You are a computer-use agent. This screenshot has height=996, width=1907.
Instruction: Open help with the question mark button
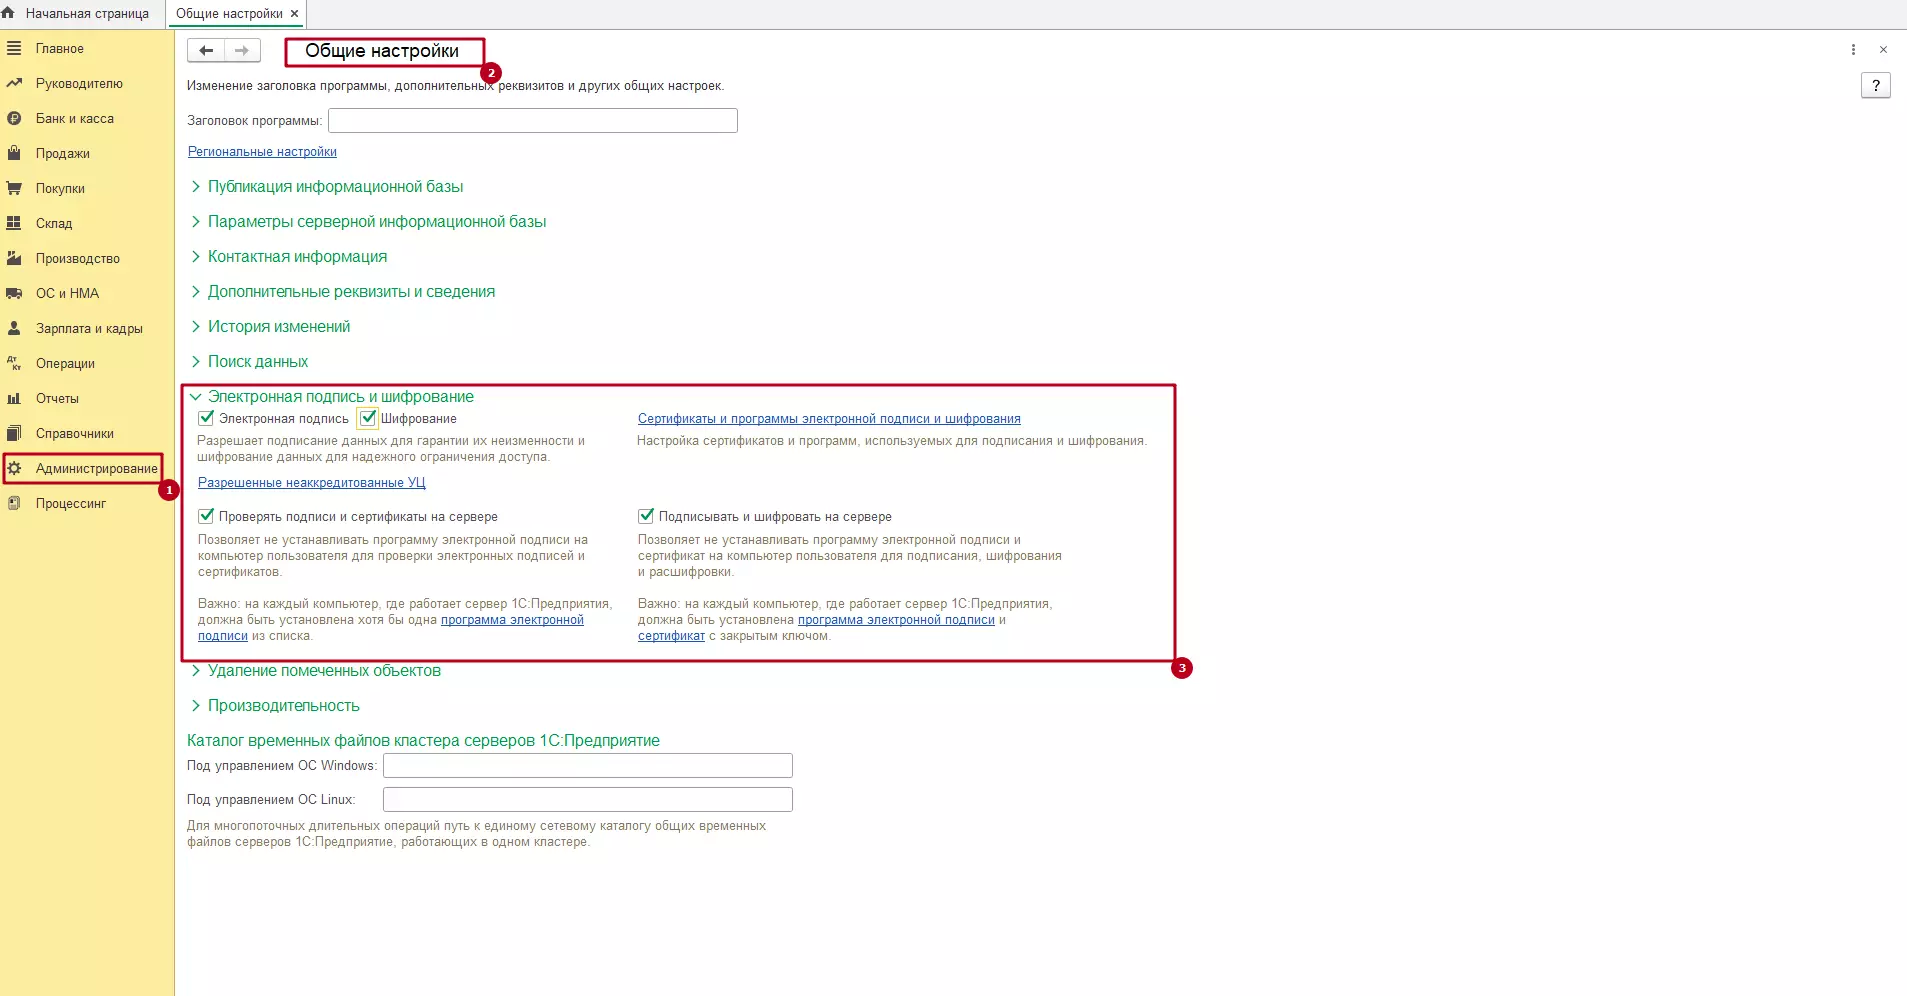coord(1876,85)
